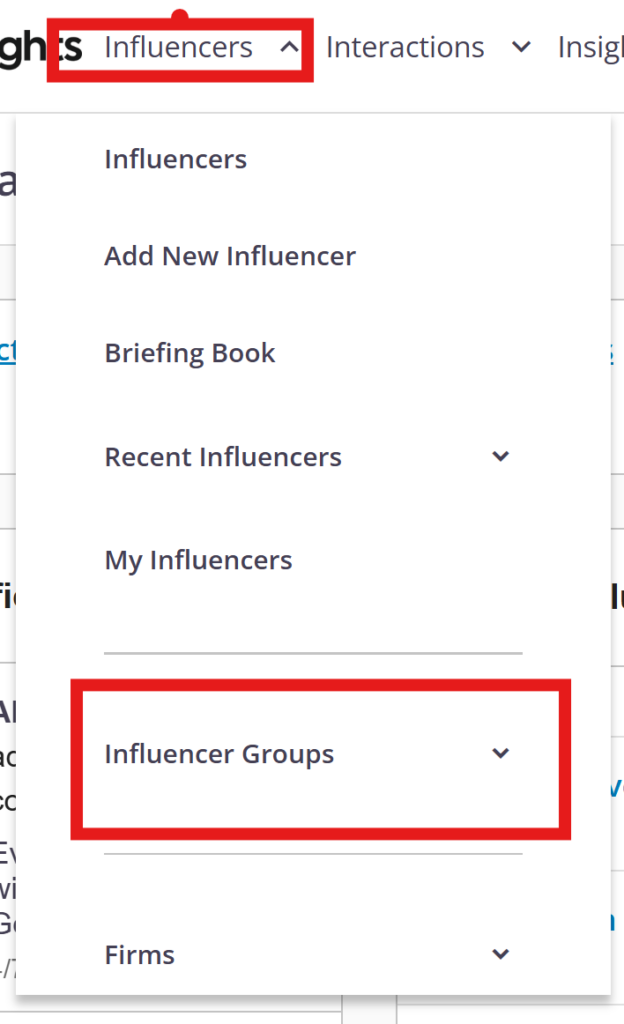Viewport: 624px width, 1024px height.
Task: Click the blue underlined link at left edge
Action: 7,352
